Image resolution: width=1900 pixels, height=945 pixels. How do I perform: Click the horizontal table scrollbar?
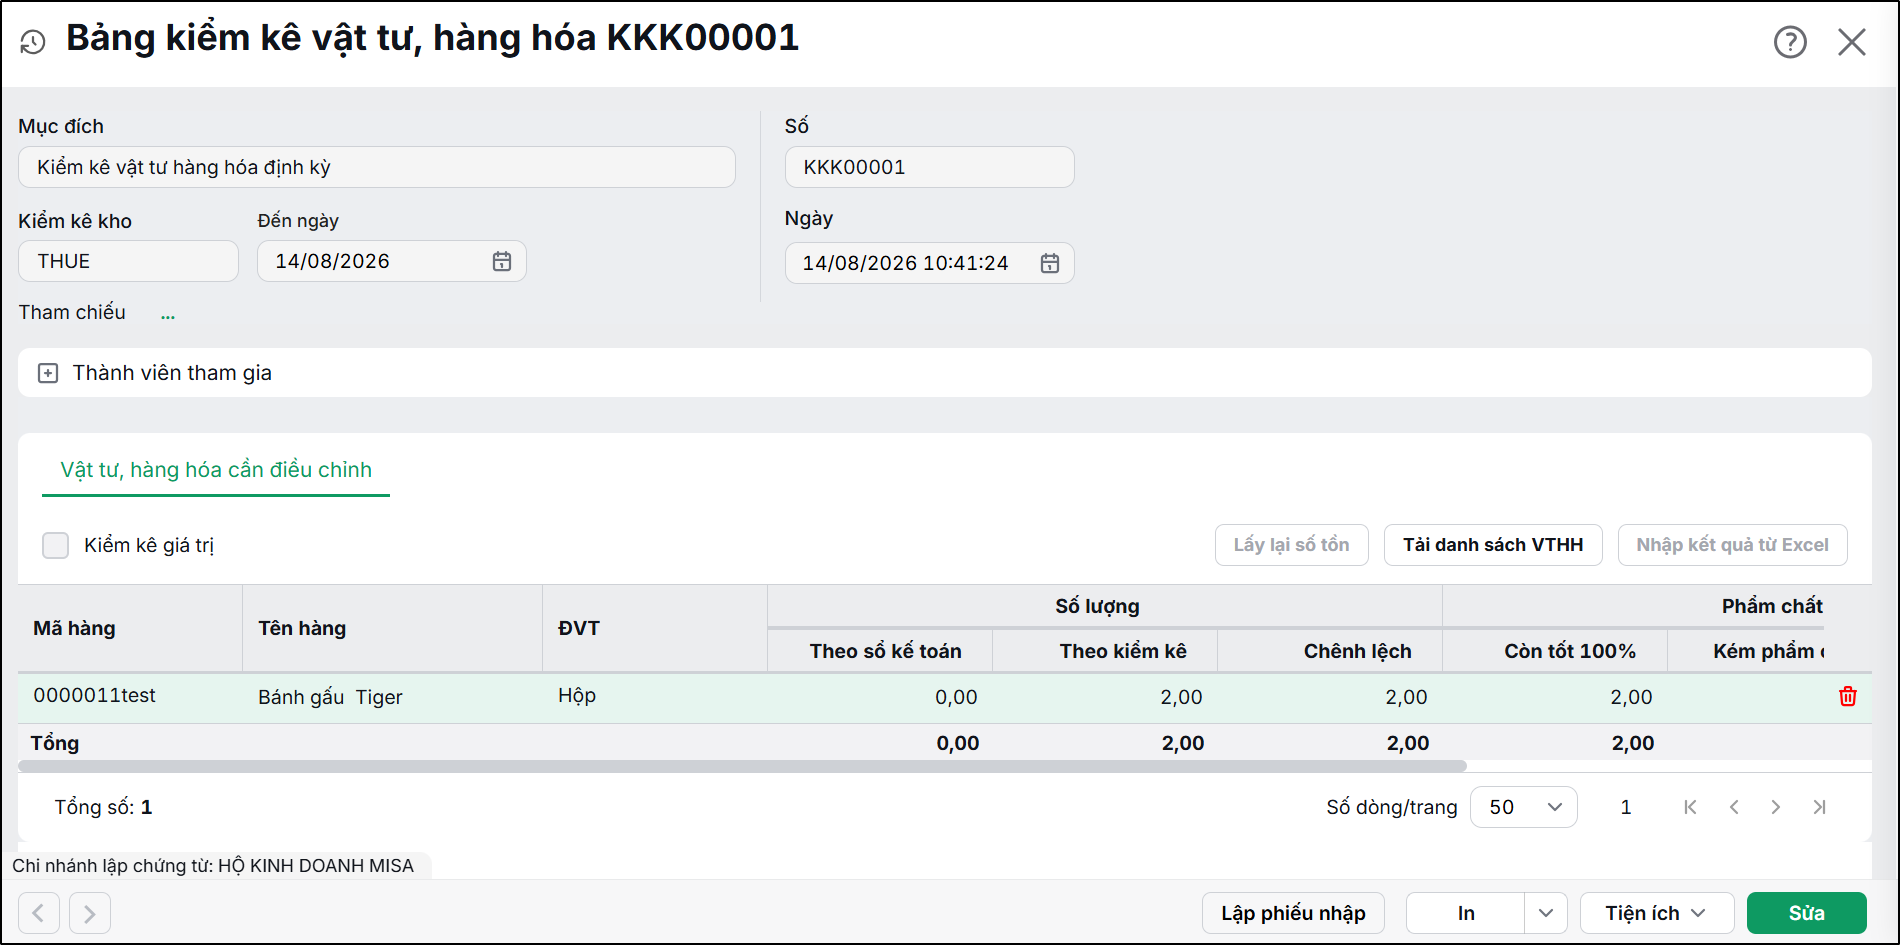click(x=742, y=766)
